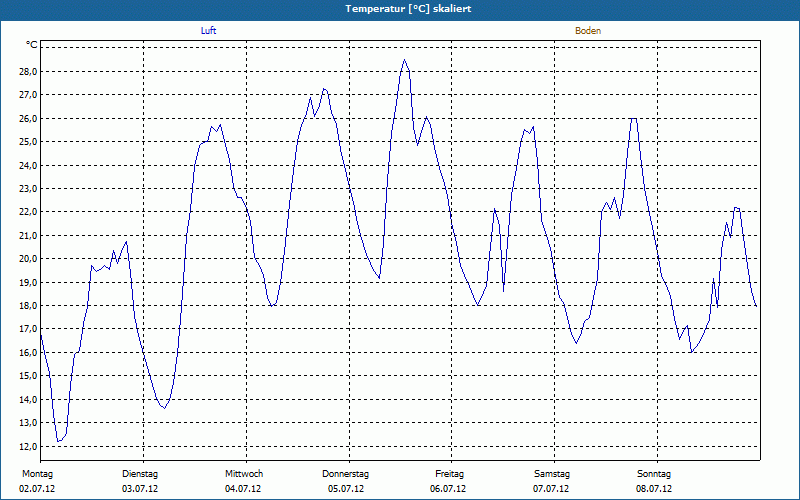The image size is (800, 500).
Task: Click the 26,0 y-axis value
Action: [x=28, y=118]
